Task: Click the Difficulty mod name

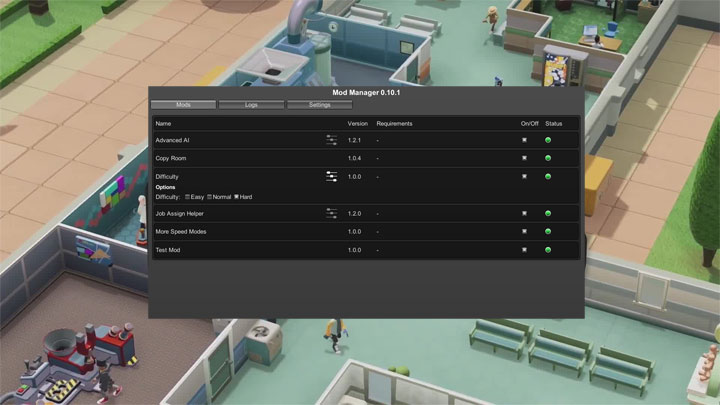Action: point(167,176)
